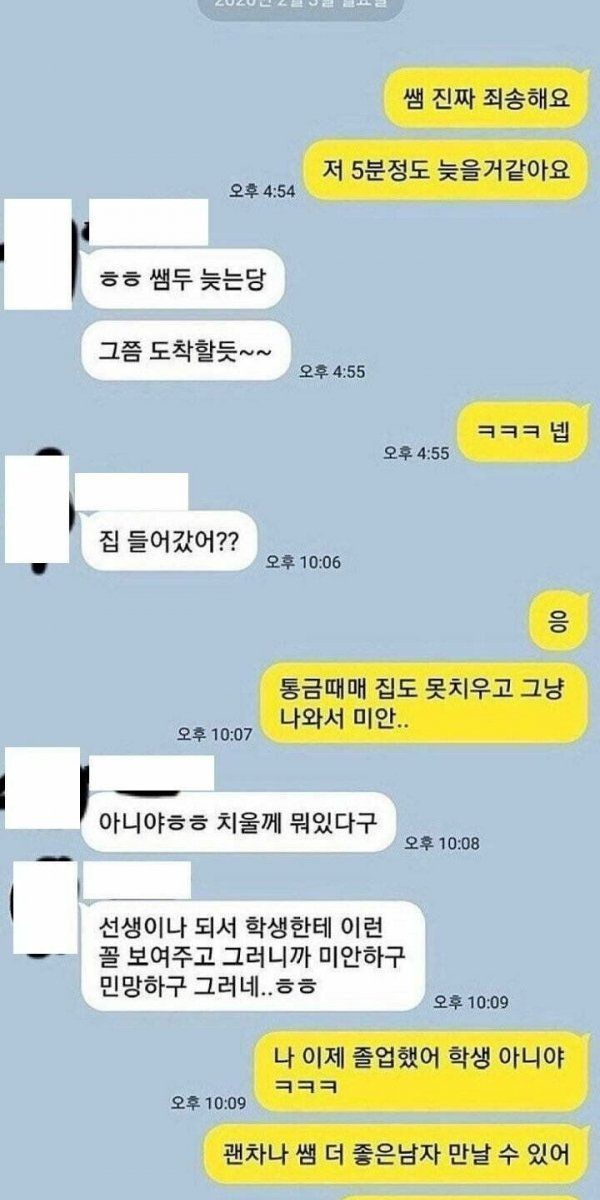Select the '그쯤 도착할듯~~' message
Screen dimensions: 600x1200
click(x=185, y=350)
